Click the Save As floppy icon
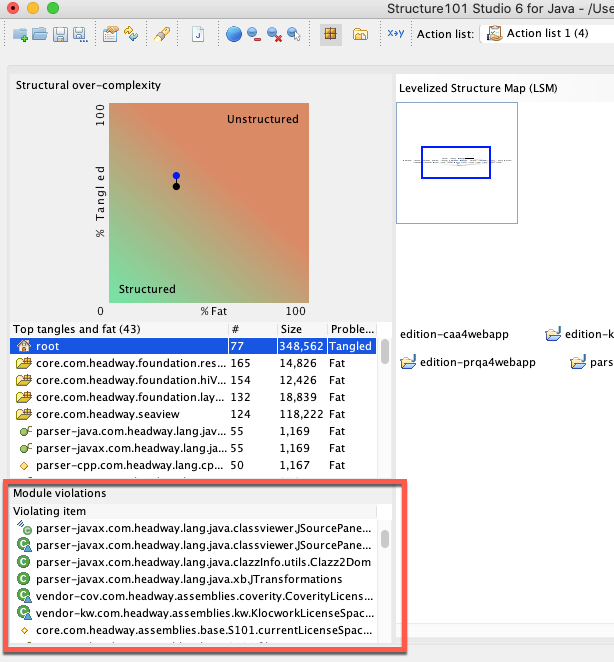Viewport: 614px width, 662px height. 80,34
